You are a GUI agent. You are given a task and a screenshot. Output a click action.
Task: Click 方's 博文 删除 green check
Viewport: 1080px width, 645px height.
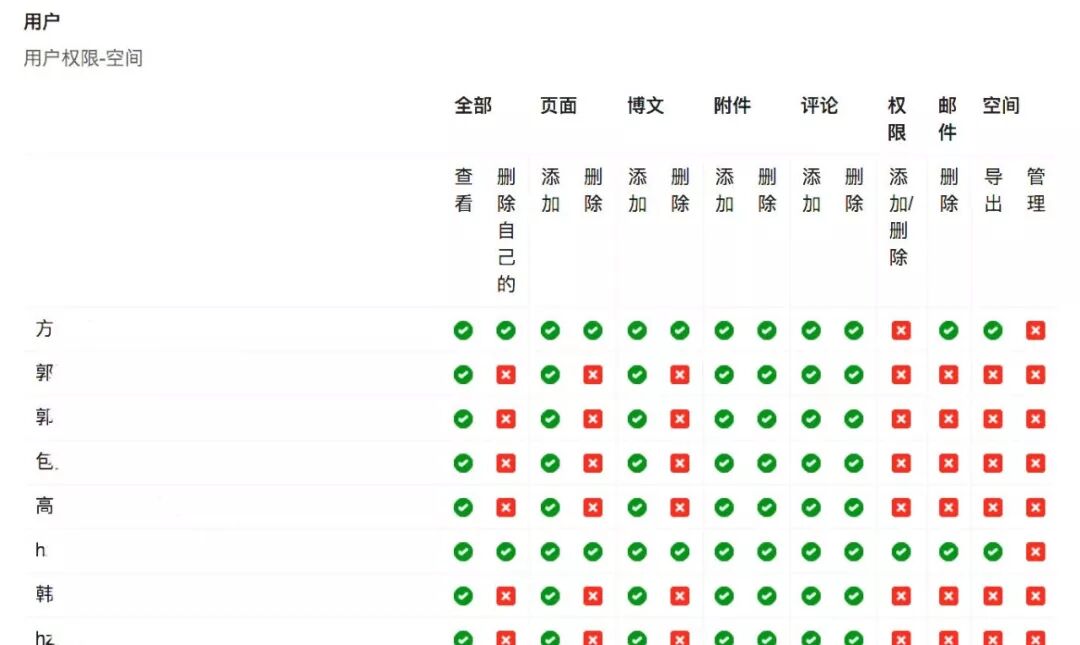point(680,330)
